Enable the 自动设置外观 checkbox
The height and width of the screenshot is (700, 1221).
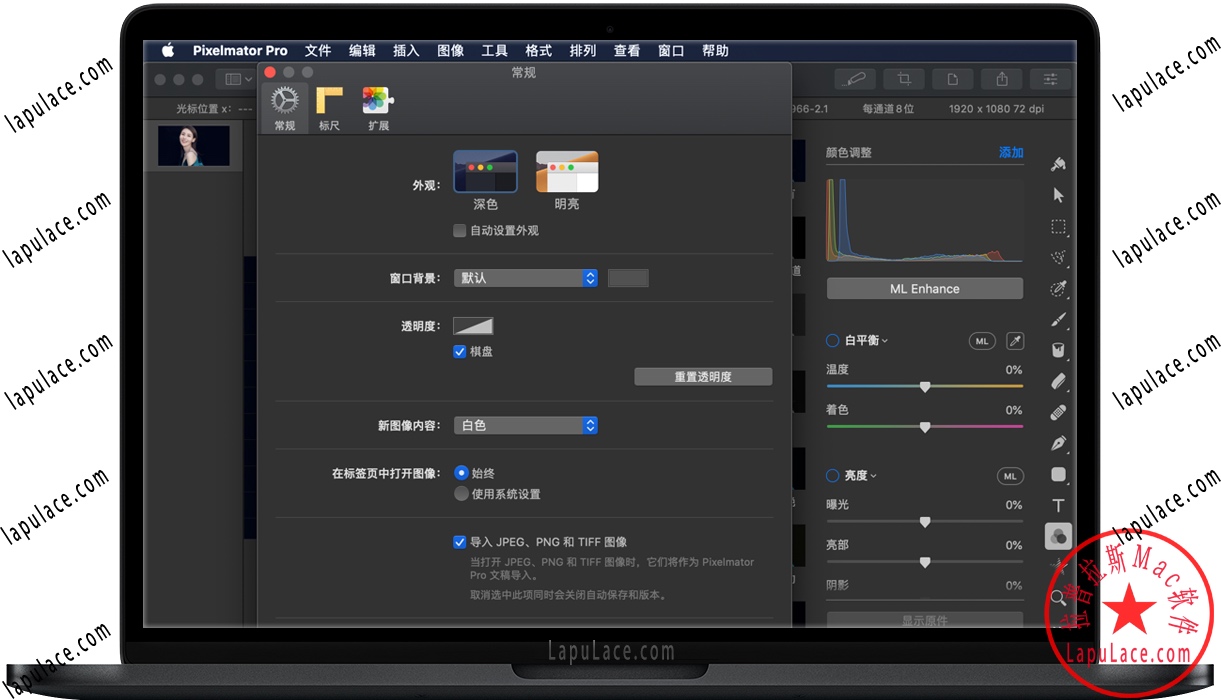pyautogui.click(x=460, y=230)
